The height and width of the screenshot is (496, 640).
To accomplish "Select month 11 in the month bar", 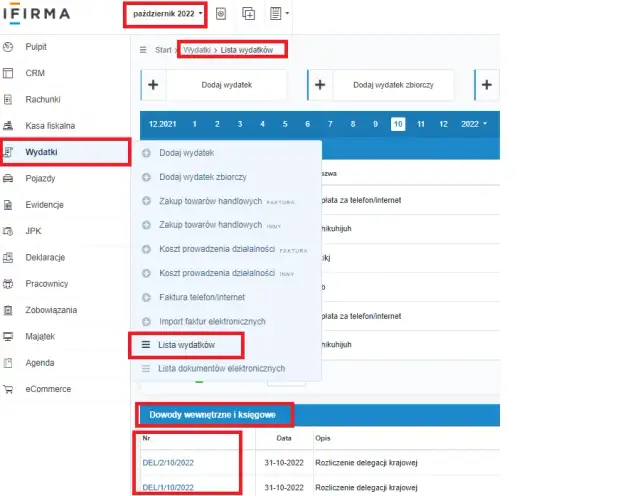I will 421,124.
